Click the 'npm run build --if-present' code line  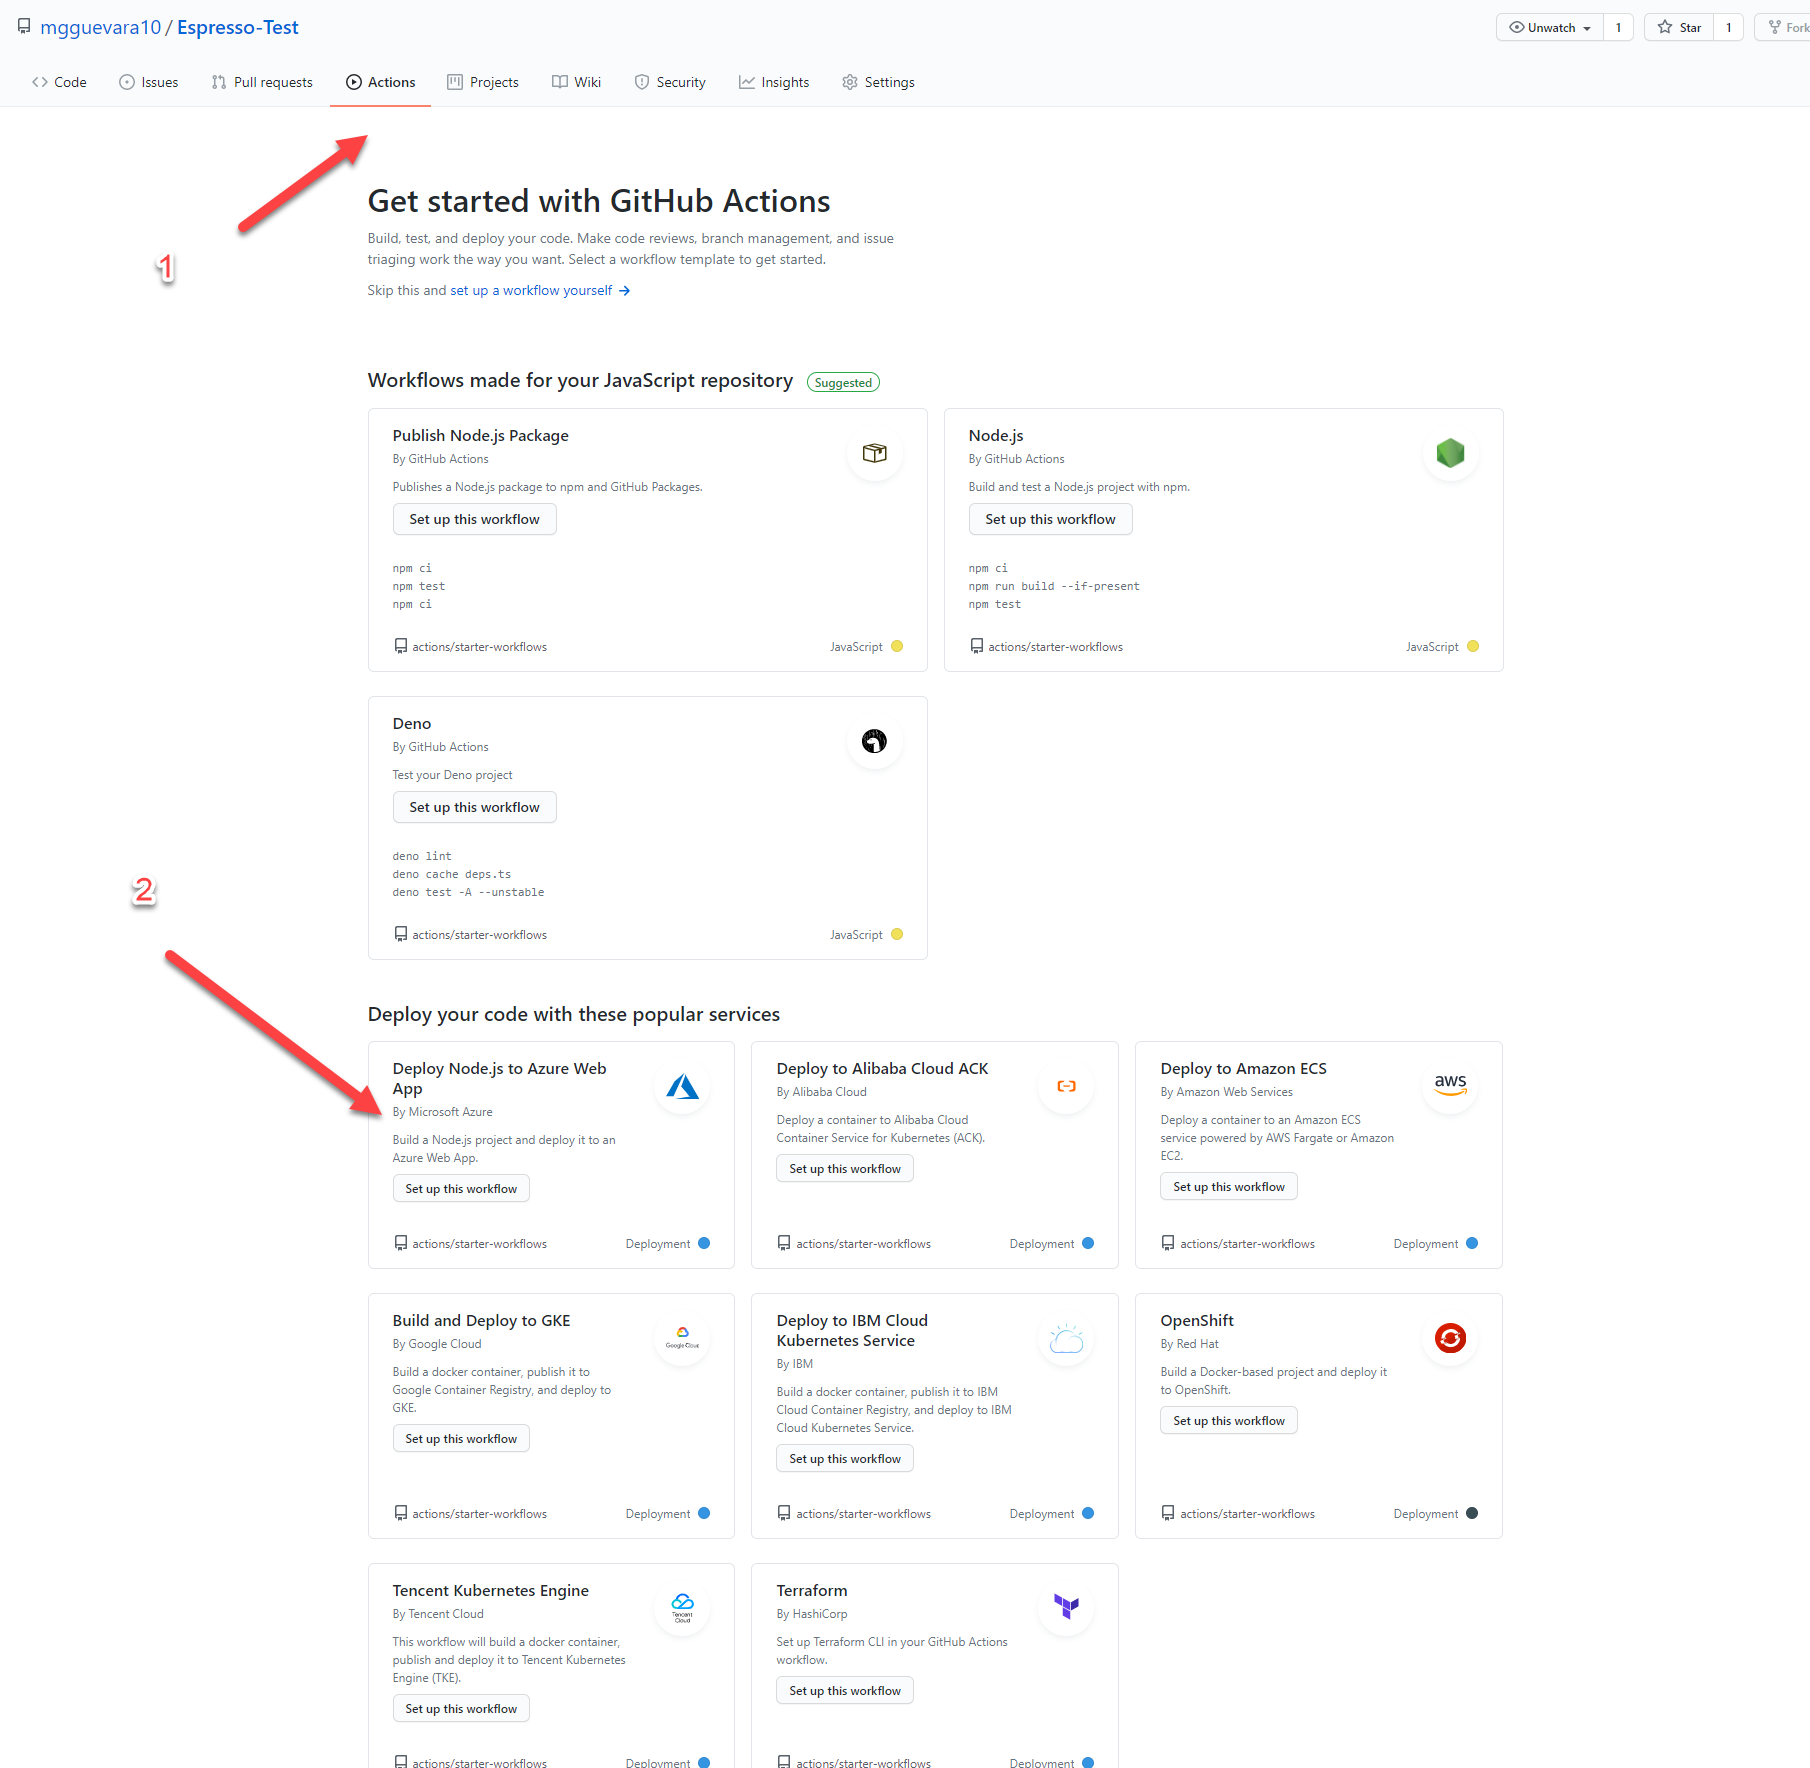(1054, 586)
